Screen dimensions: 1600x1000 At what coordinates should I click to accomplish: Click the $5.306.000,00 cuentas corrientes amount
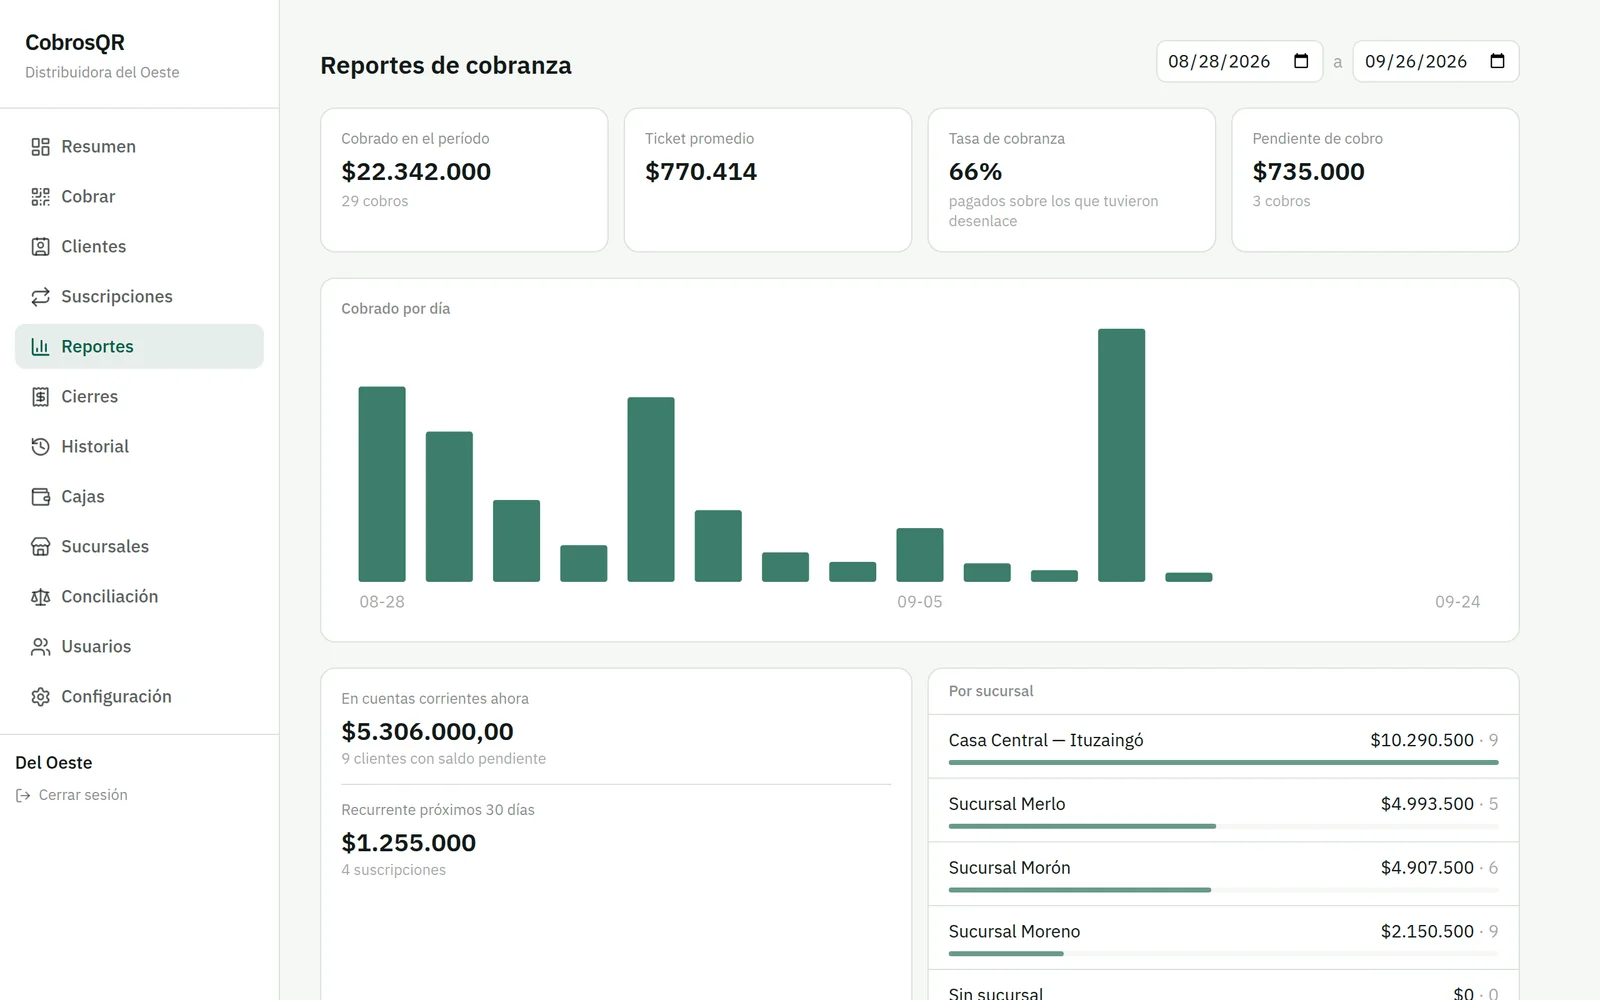(427, 732)
